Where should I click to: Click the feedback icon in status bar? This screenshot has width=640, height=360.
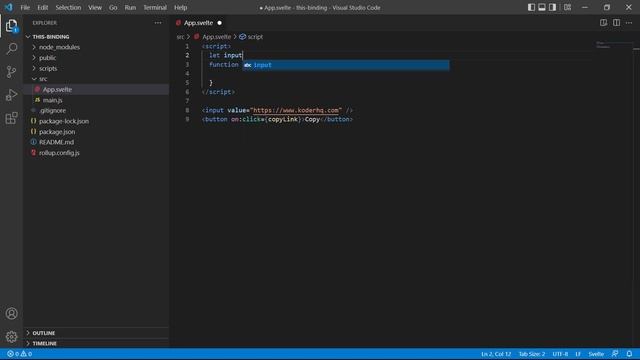(615, 354)
